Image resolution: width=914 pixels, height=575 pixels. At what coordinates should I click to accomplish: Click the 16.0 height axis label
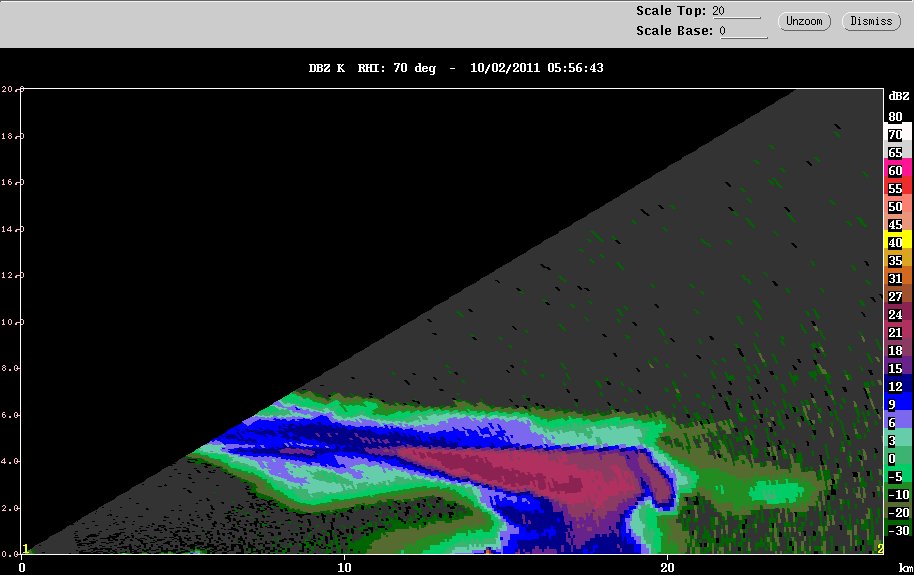(x=12, y=182)
